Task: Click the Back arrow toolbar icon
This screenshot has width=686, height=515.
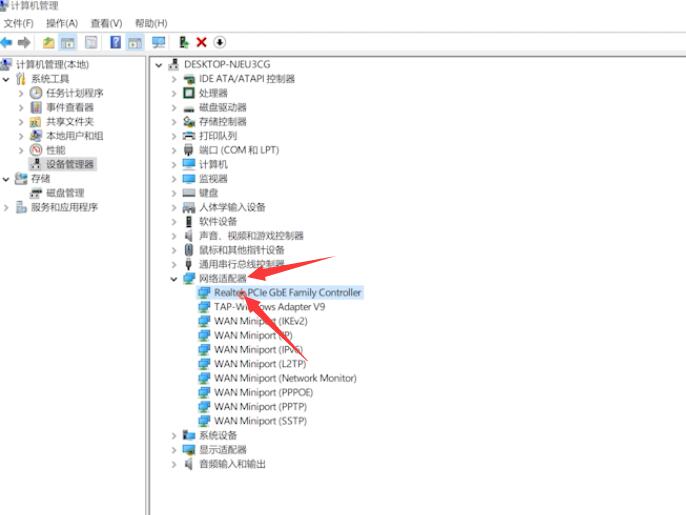Action: tap(6, 42)
